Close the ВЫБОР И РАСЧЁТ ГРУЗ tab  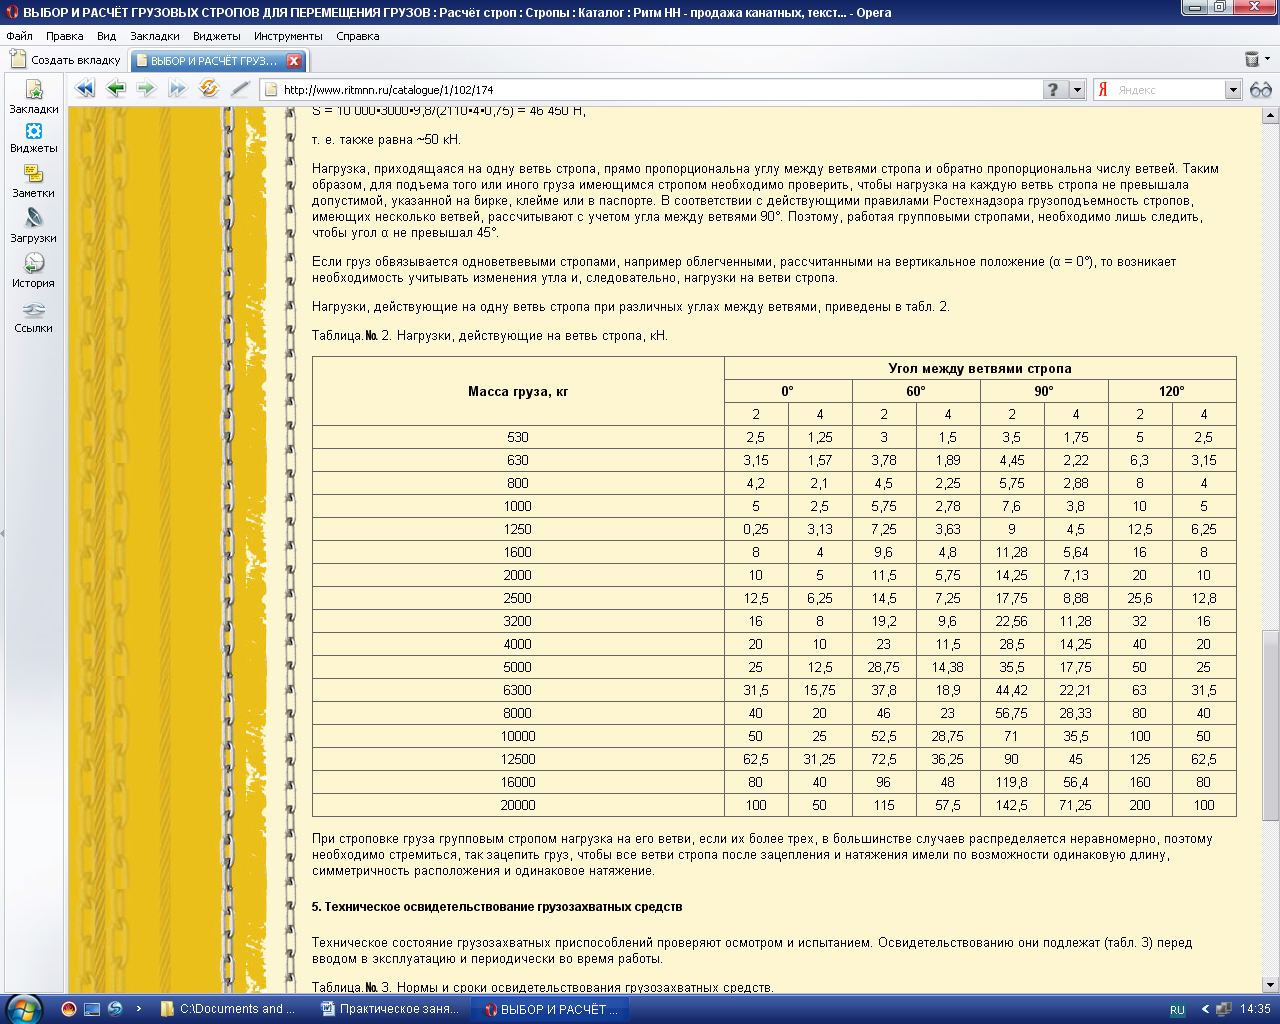tap(294, 61)
